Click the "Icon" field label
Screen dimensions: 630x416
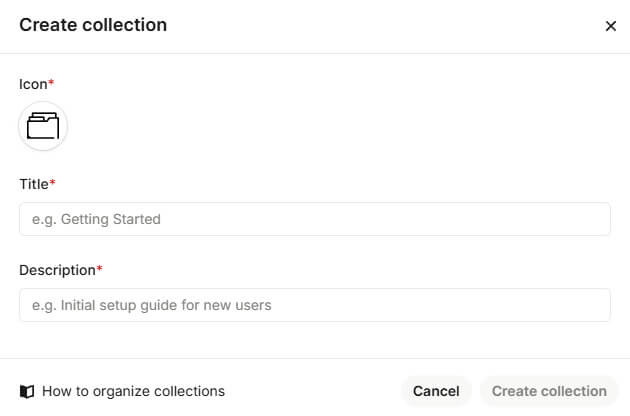point(33,84)
